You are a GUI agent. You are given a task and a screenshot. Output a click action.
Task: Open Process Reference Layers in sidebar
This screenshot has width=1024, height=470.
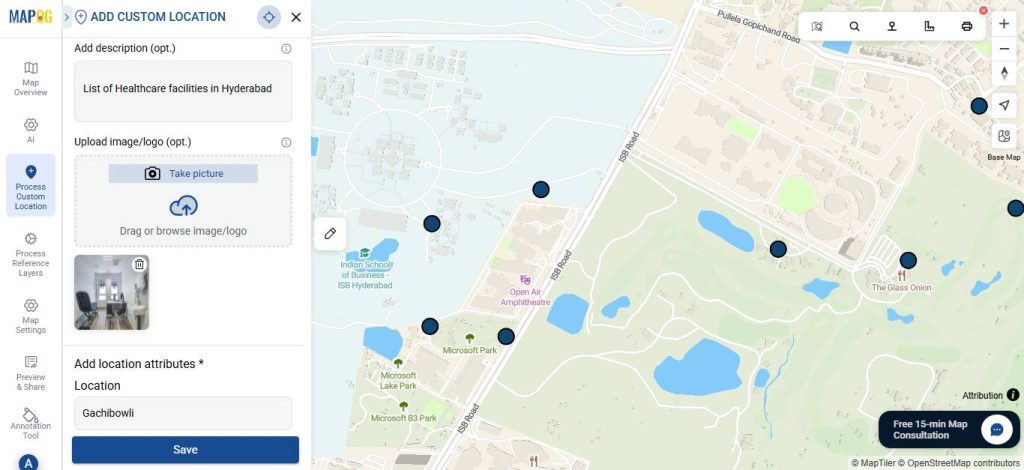click(x=31, y=255)
